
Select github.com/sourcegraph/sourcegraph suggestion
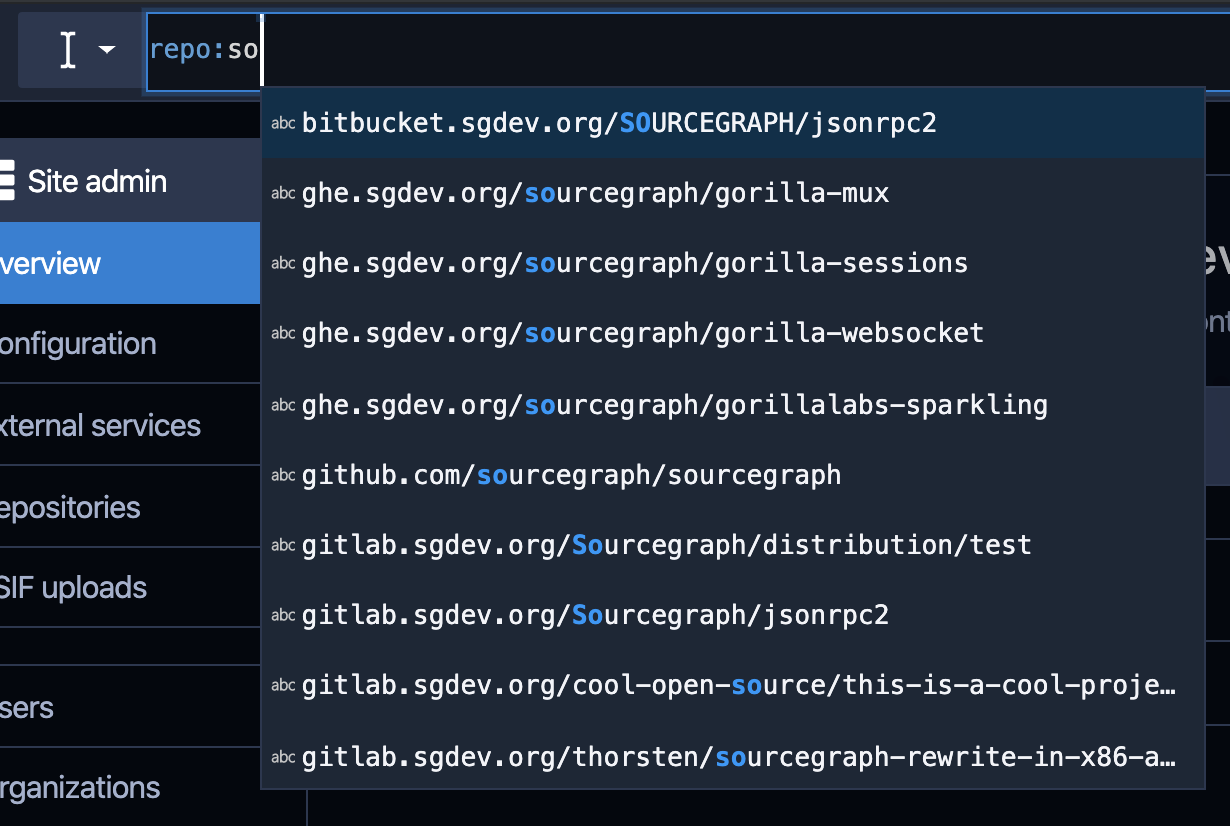click(x=733, y=474)
